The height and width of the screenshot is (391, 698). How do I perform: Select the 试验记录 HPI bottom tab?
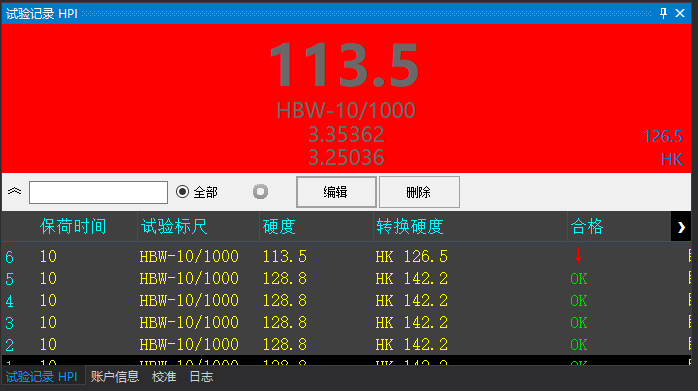[42, 377]
